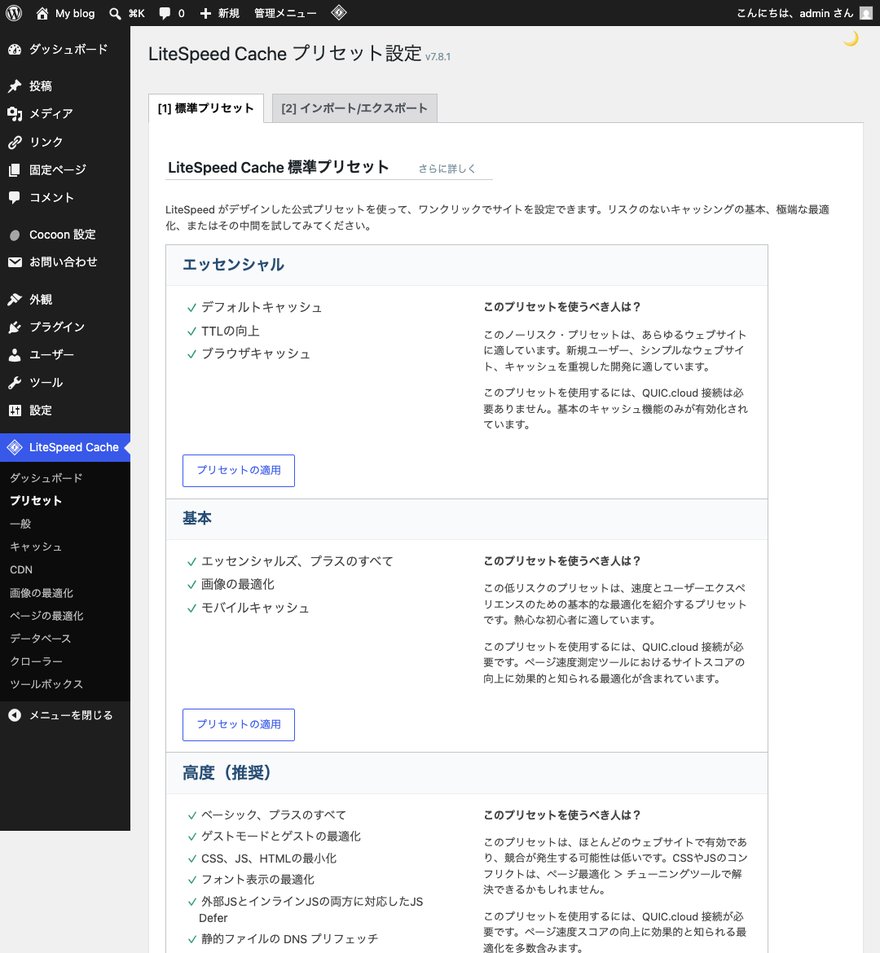
Task: Click the 外観 paintbrush icon
Action: [x=15, y=300]
